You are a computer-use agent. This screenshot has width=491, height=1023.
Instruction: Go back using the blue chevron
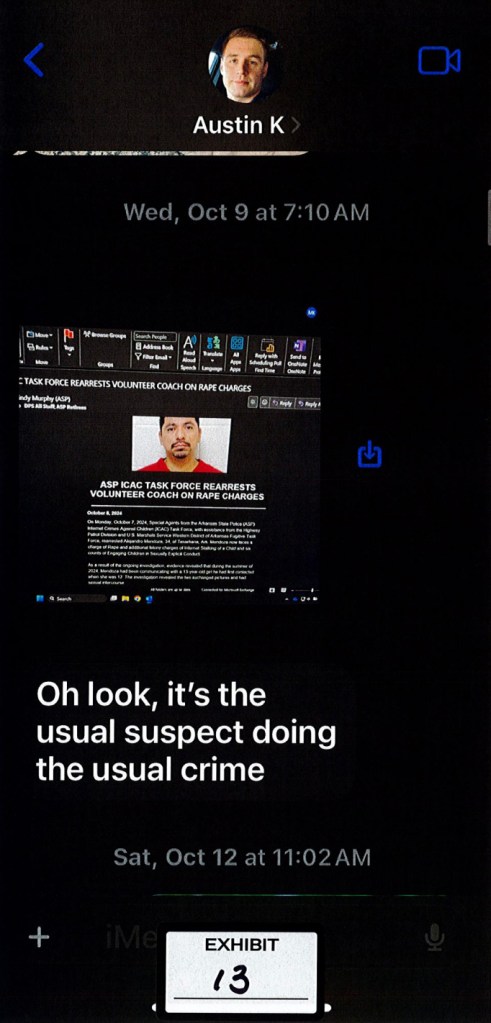[33, 60]
